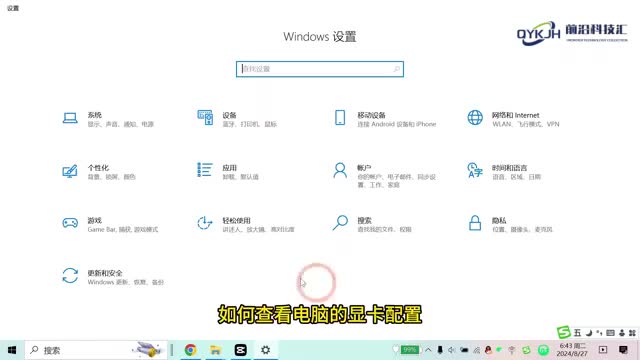
Task: Open the 设备 (Devices) settings icon
Action: click(x=205, y=118)
